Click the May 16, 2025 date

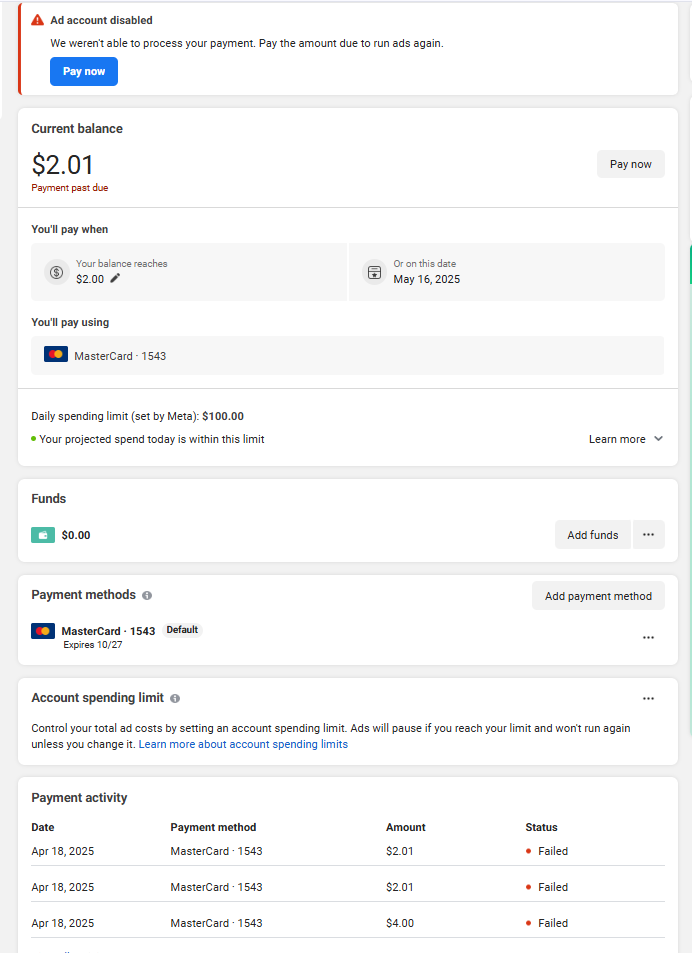pyautogui.click(x=427, y=279)
